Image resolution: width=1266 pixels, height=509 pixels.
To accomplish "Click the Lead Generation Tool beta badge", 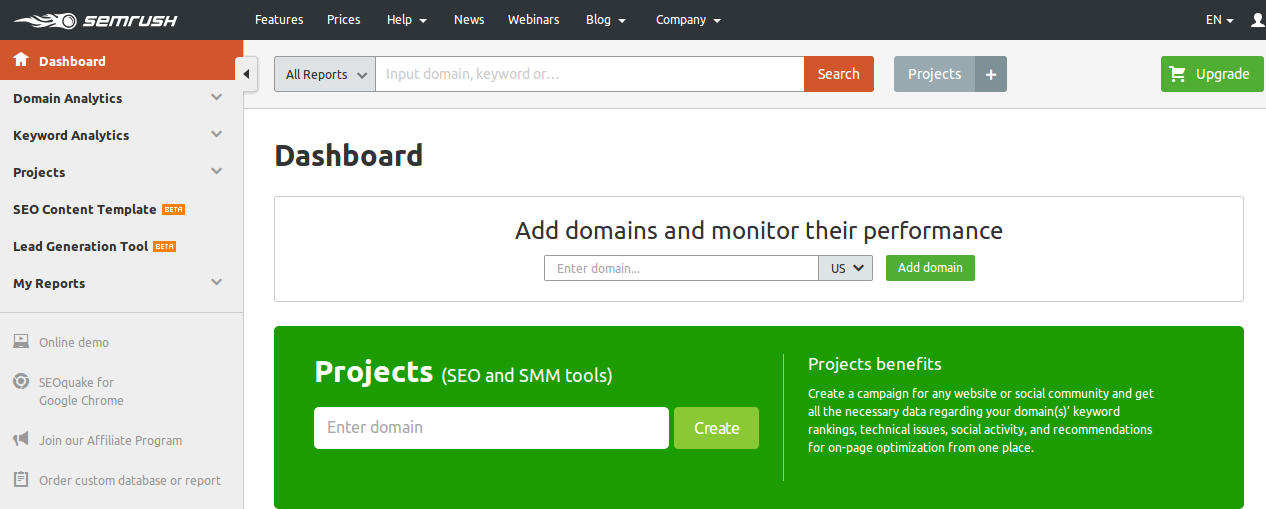I will (165, 247).
